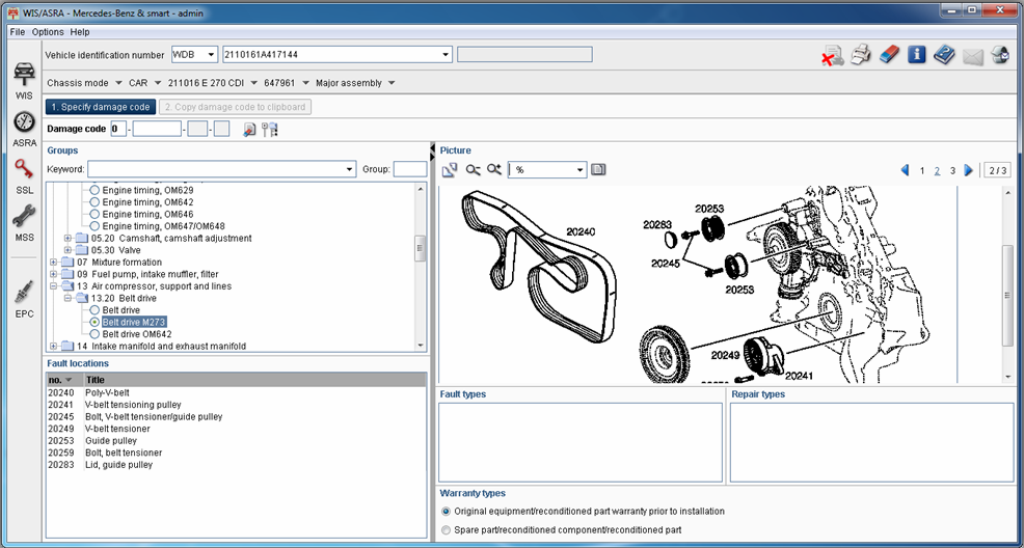The width and height of the screenshot is (1024, 548).
Task: Click the damage code tools icon
Action: [270, 129]
